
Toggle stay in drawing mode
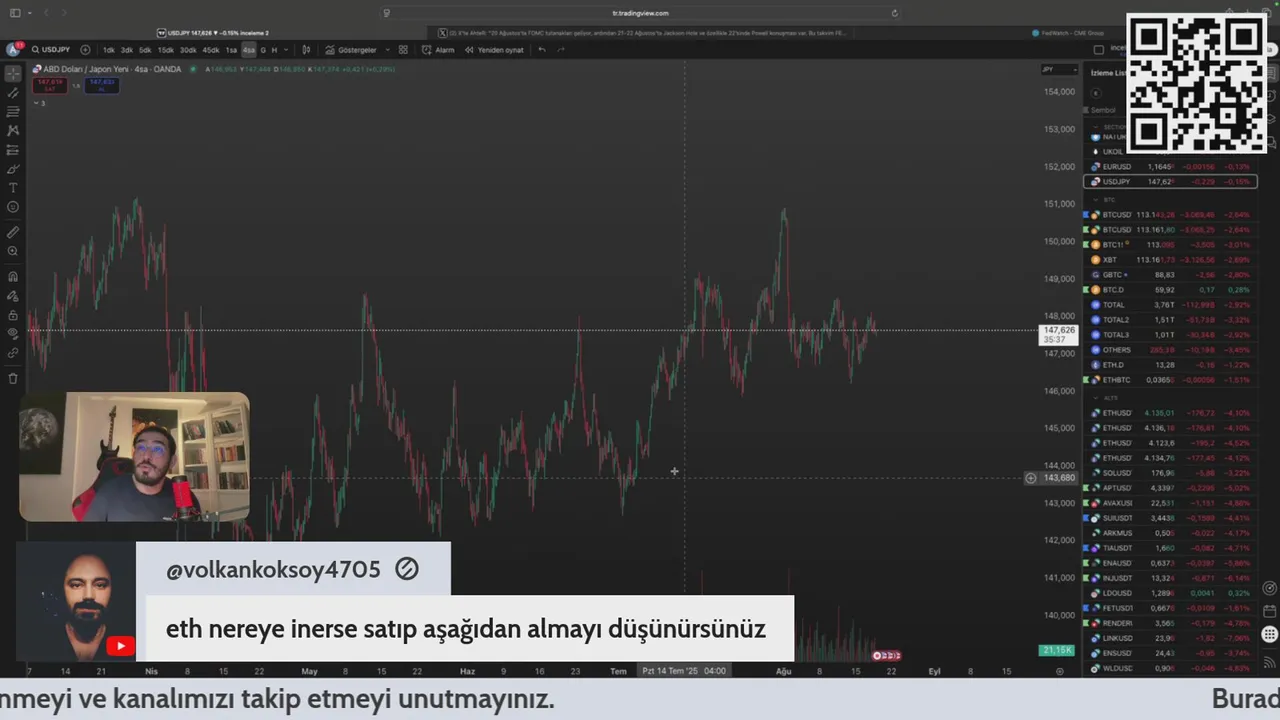pyautogui.click(x=13, y=296)
